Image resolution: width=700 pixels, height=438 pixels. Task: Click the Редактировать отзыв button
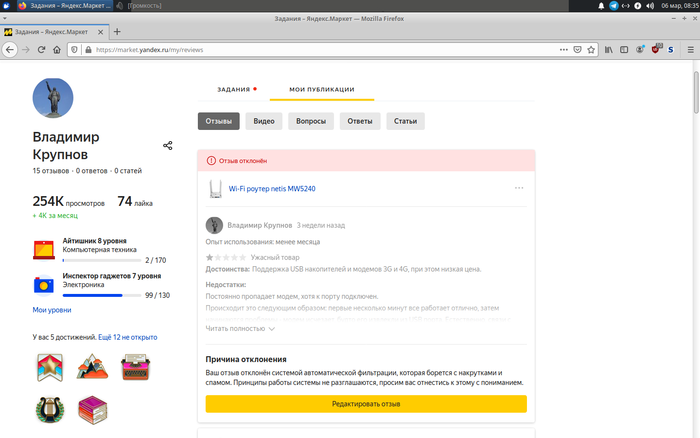[366, 404]
